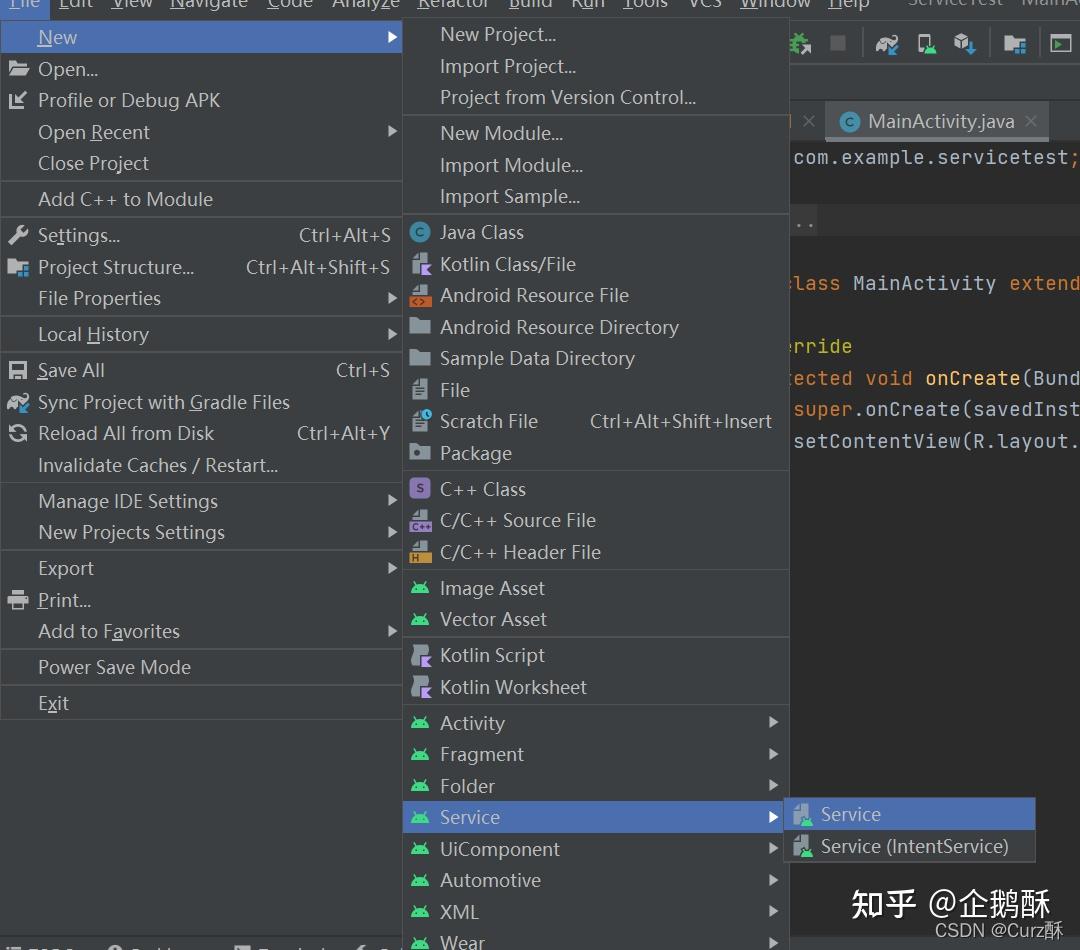Create a new C++ Class
This screenshot has height=950, width=1080.
point(484,488)
